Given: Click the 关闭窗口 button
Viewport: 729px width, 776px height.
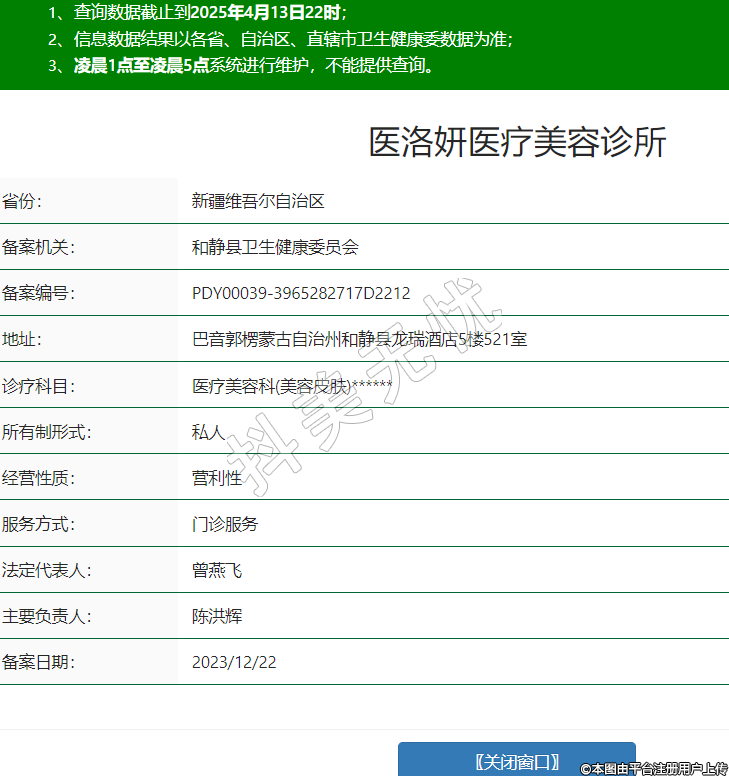Looking at the screenshot, I should pos(516,760).
